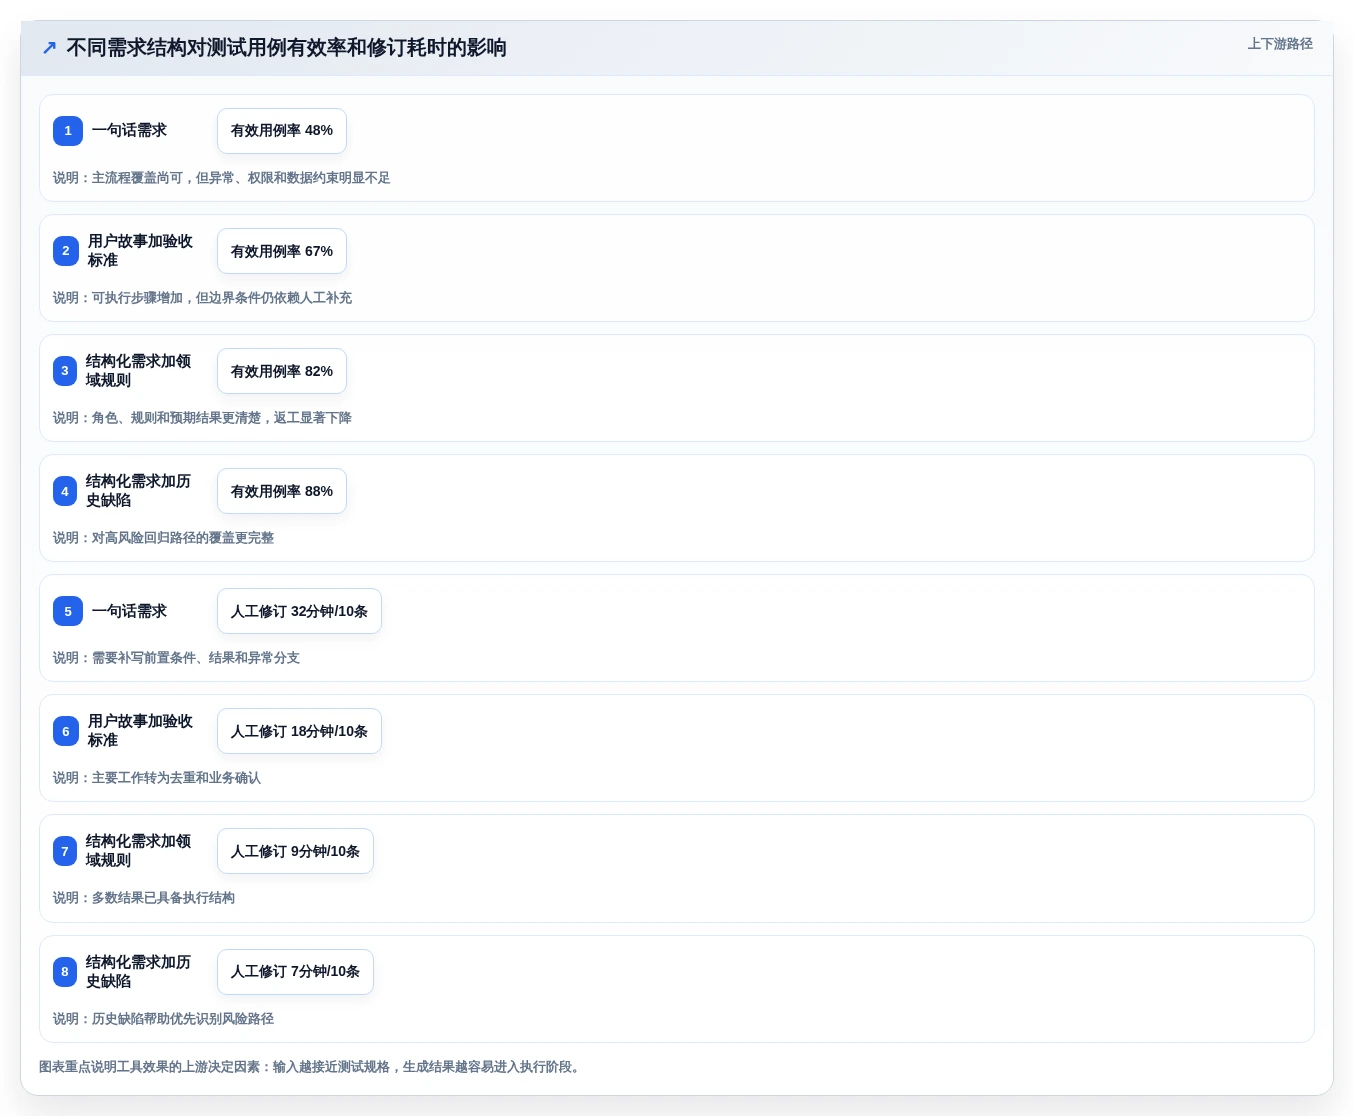Viewport: 1354px width, 1116px height.
Task: Click 用户故事加验收标准 label in card 2
Action: click(140, 251)
